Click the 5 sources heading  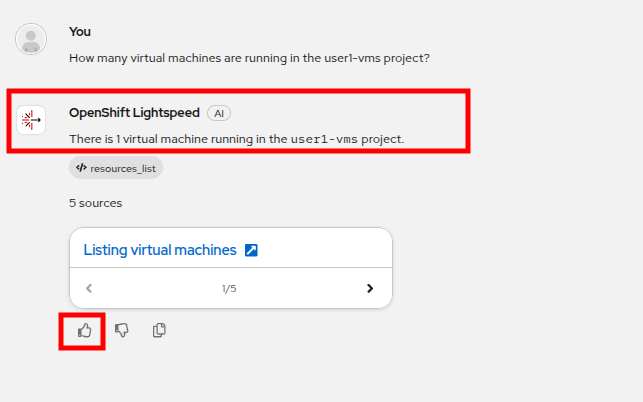click(96, 203)
